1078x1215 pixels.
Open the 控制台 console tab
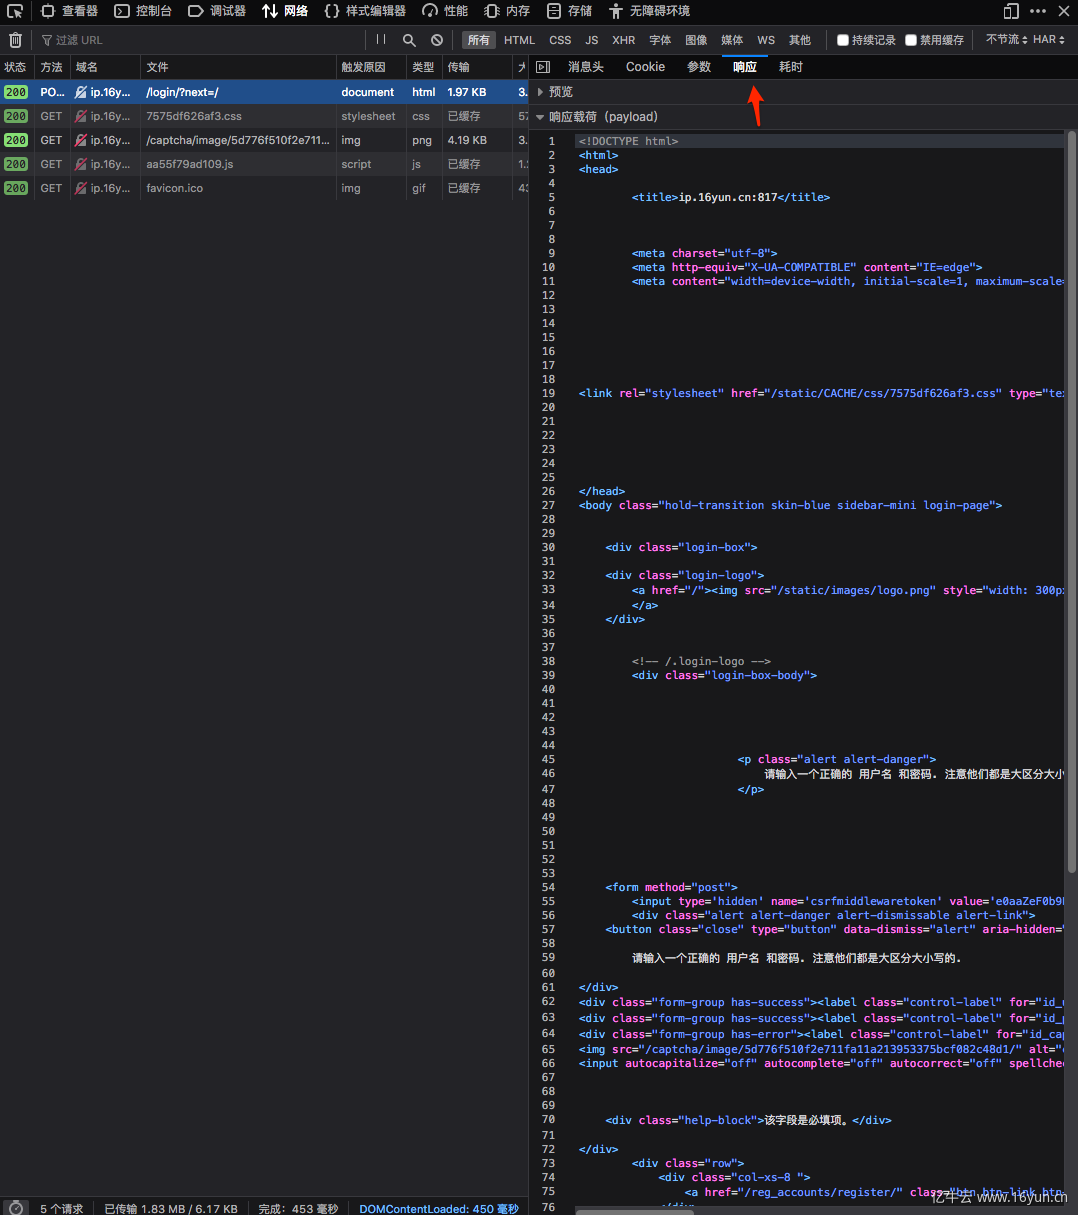pos(143,11)
